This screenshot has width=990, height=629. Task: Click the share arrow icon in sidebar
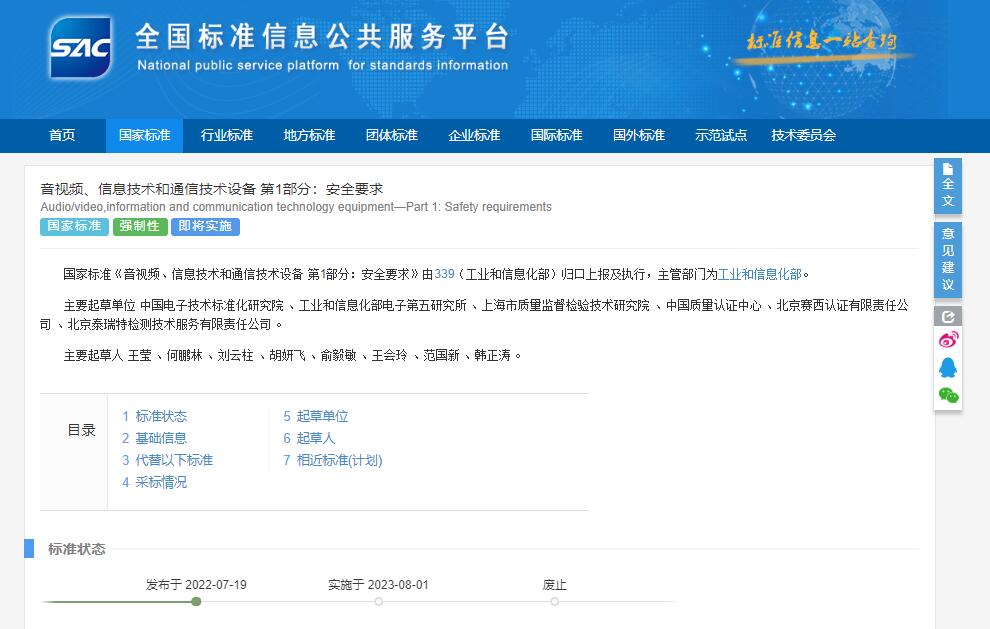click(x=947, y=315)
